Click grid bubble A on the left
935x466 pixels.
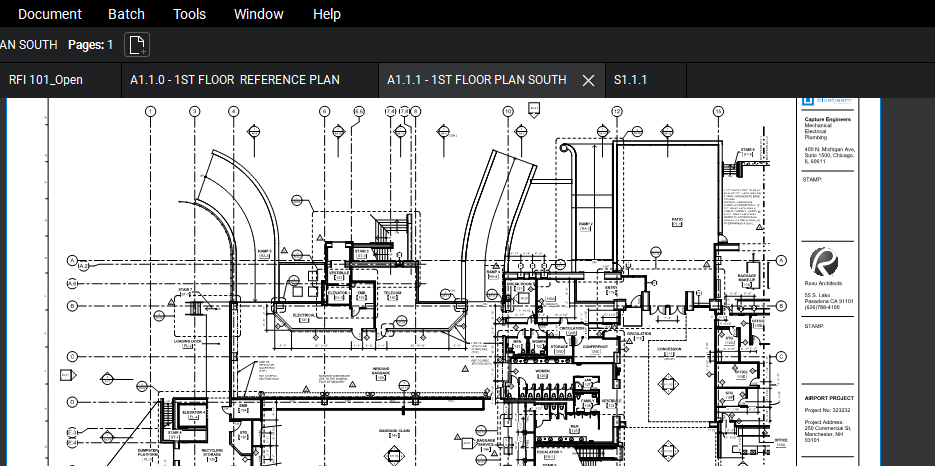click(72, 260)
